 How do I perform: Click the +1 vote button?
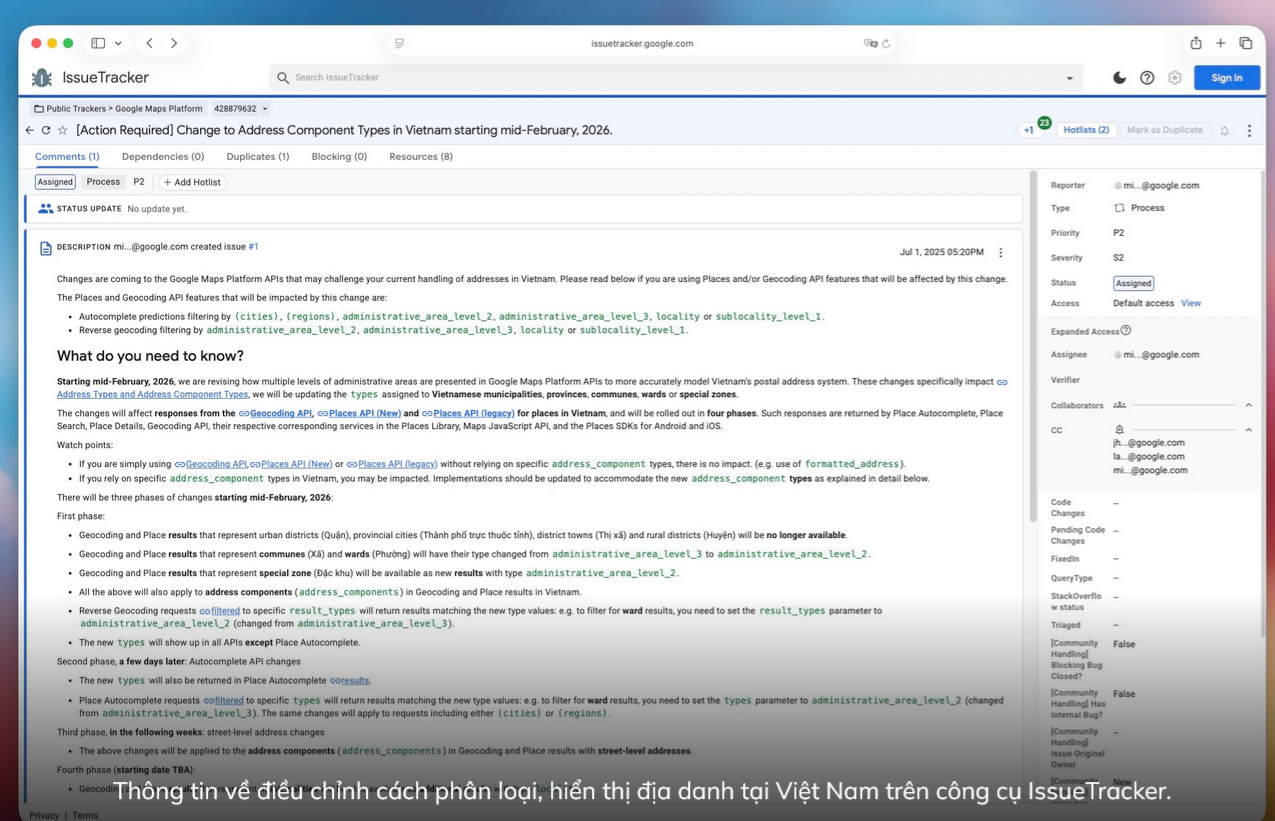point(1028,130)
